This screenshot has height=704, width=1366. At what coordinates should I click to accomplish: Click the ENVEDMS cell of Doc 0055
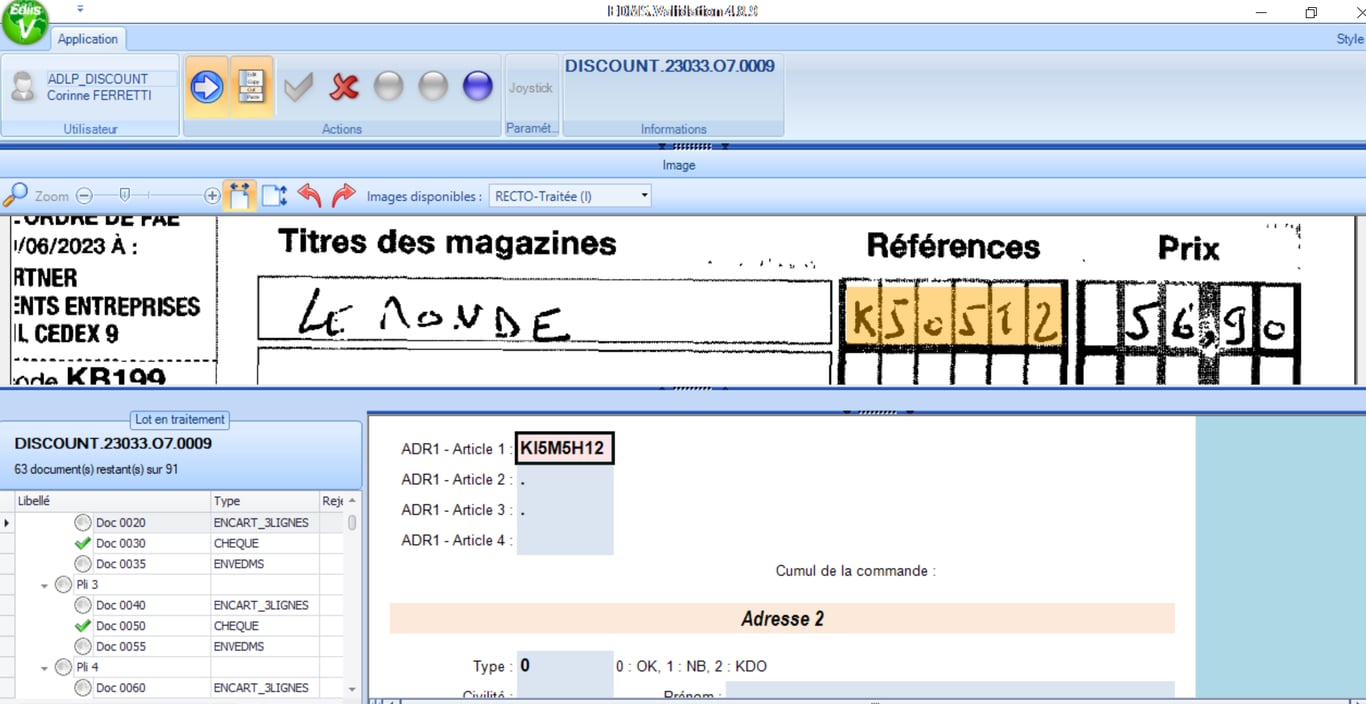[x=265, y=647]
